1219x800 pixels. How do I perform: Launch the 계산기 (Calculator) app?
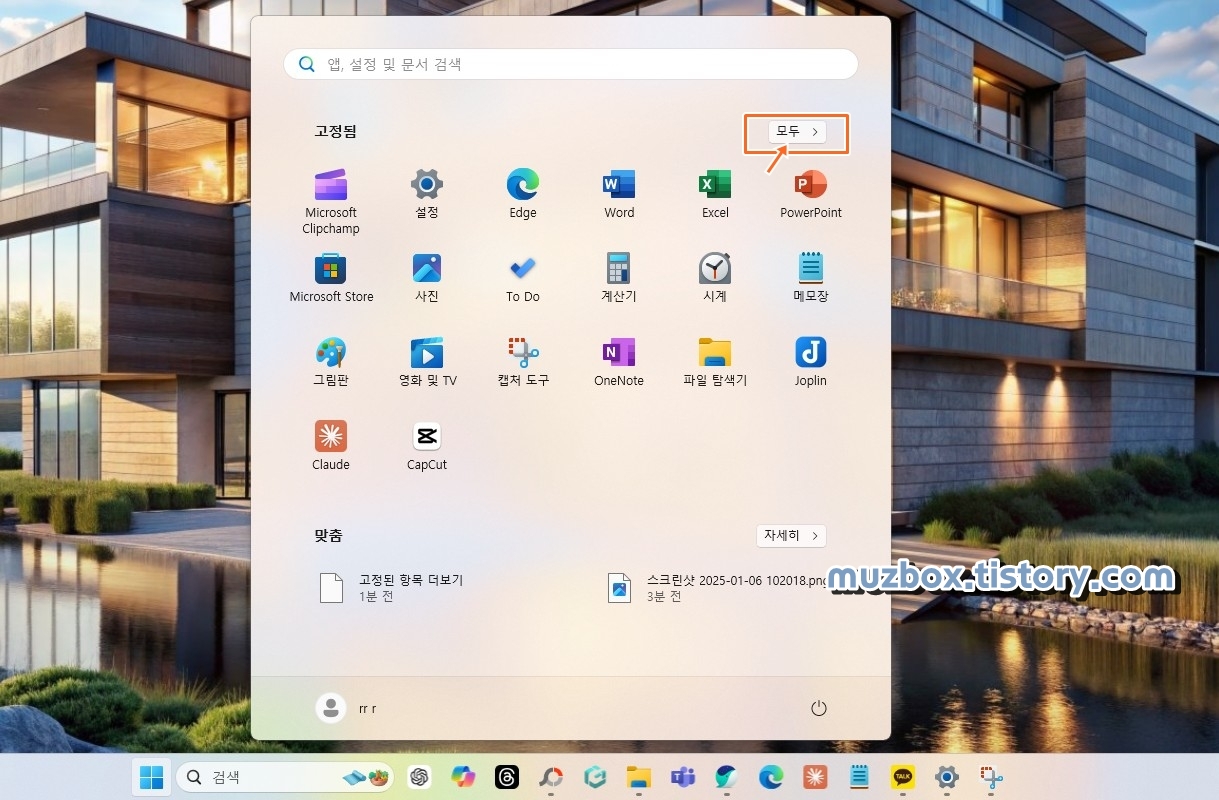tap(618, 268)
